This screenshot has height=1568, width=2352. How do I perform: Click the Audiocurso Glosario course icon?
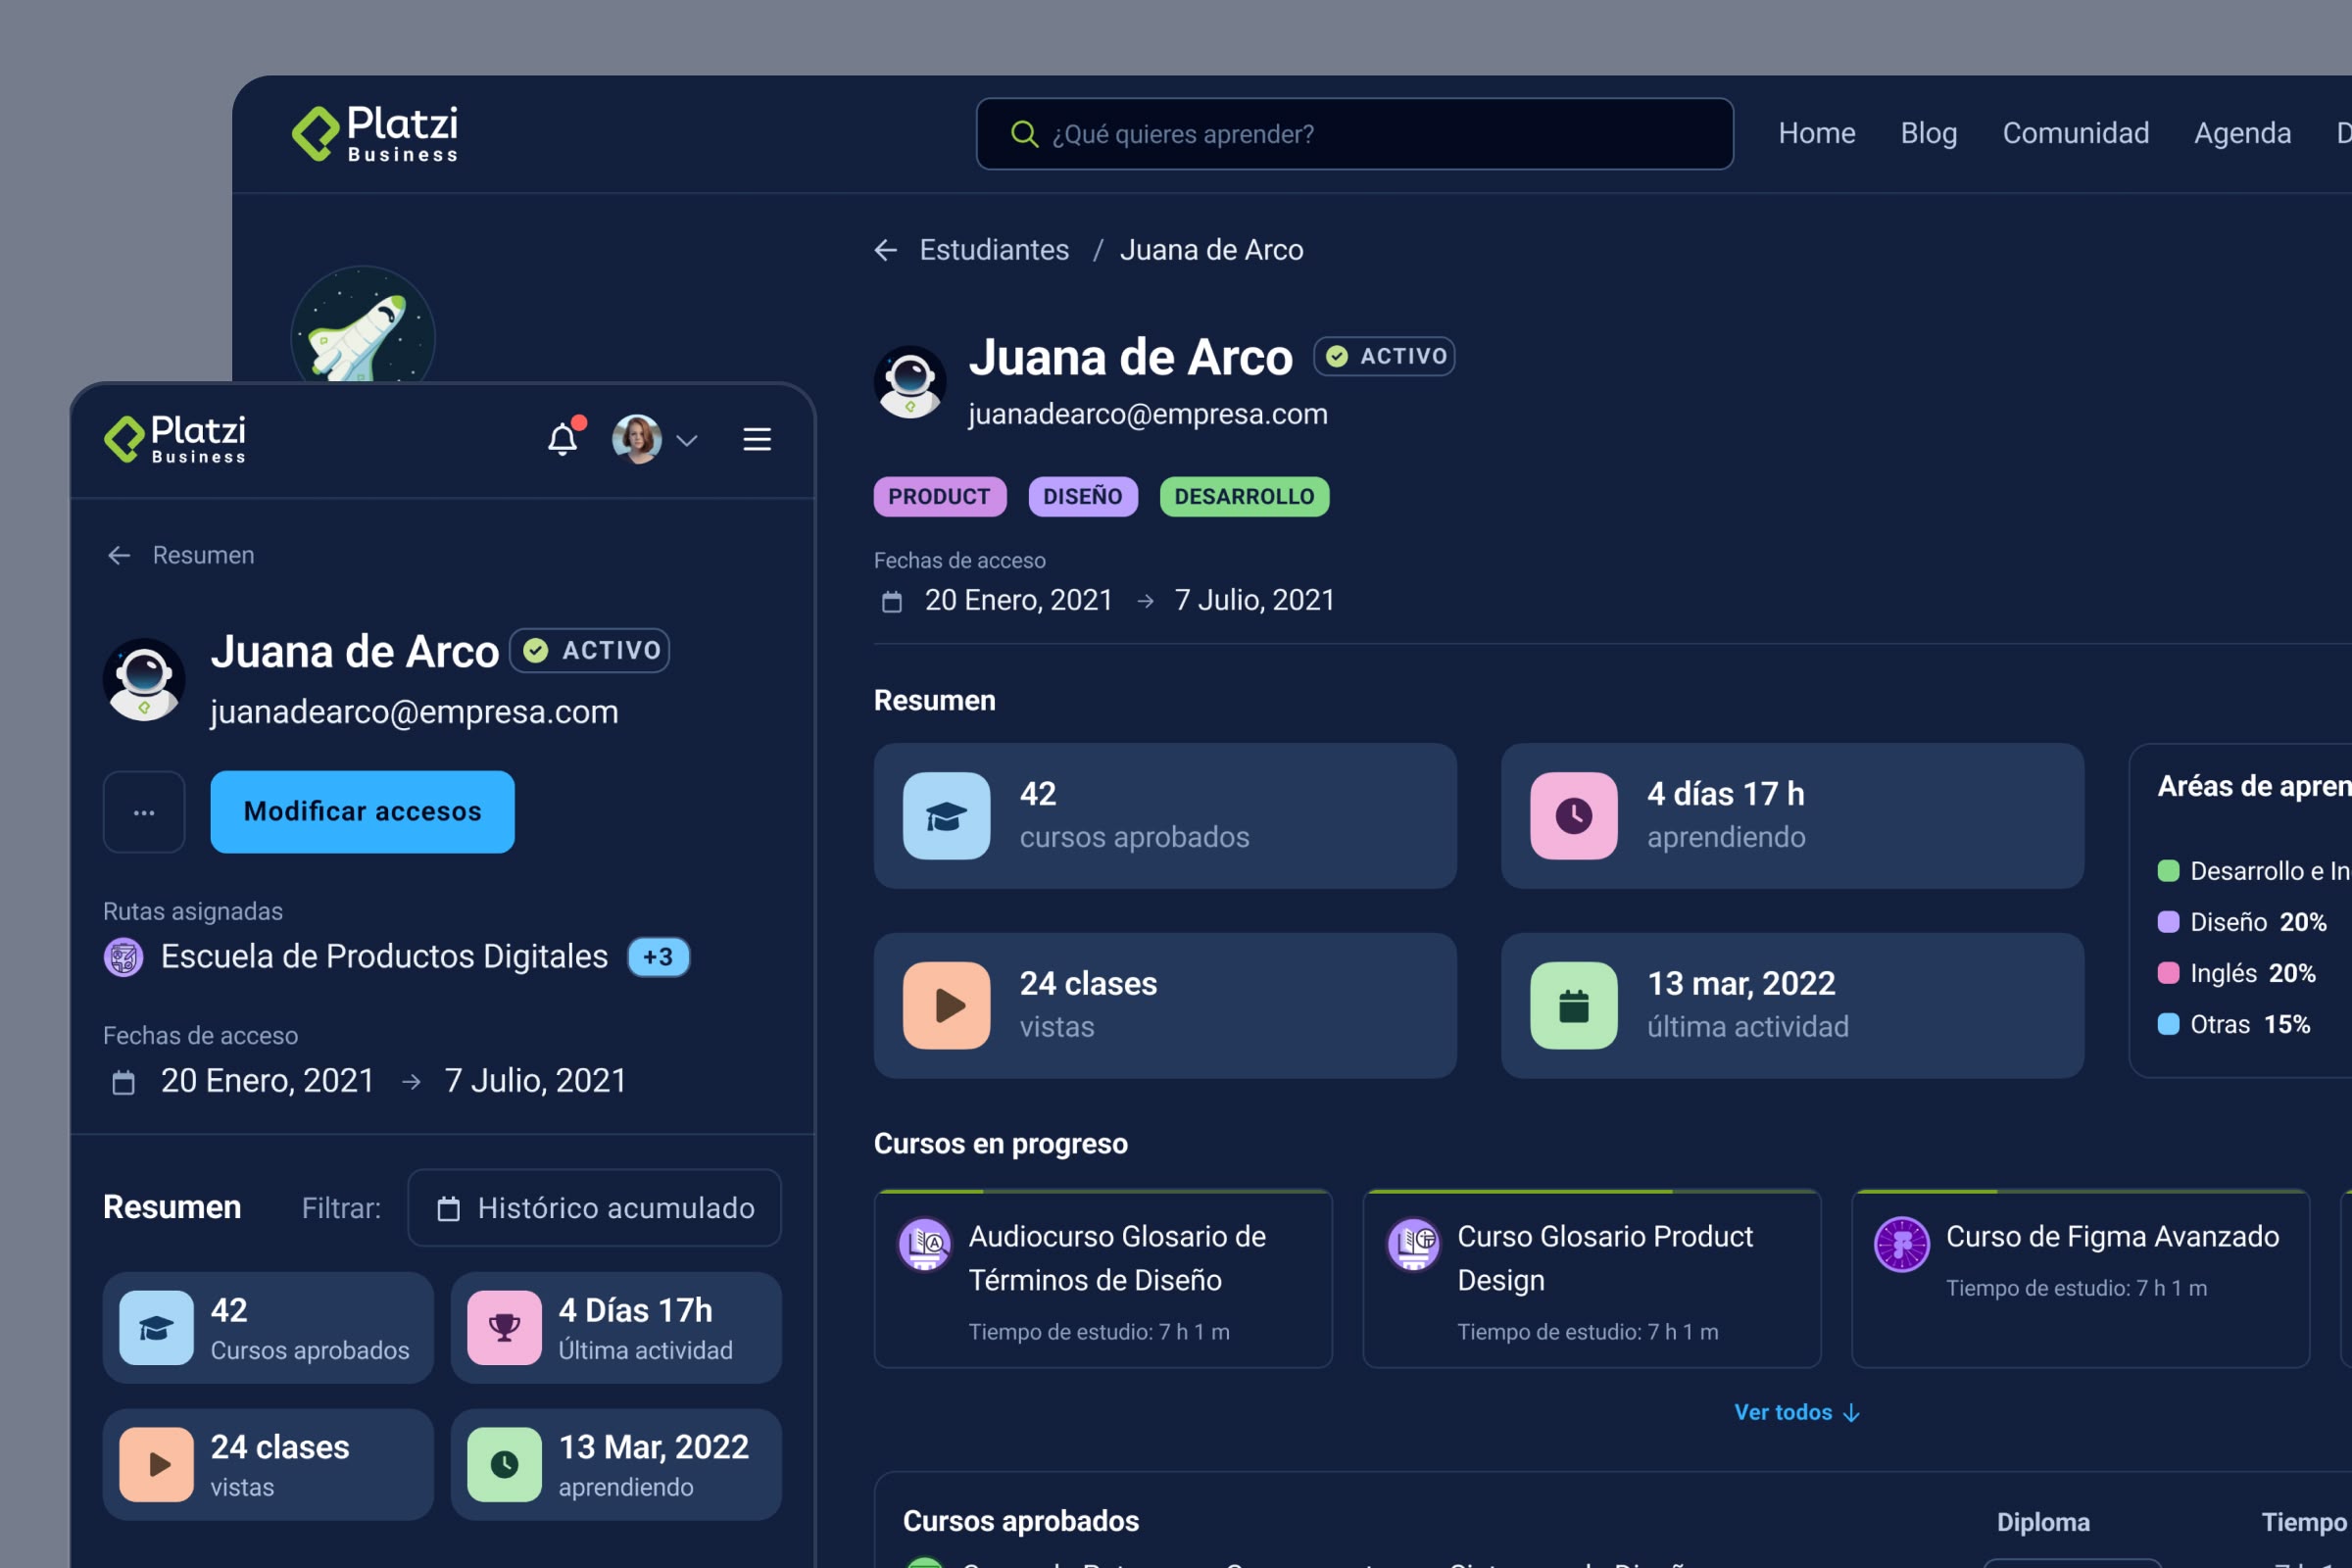click(924, 1244)
